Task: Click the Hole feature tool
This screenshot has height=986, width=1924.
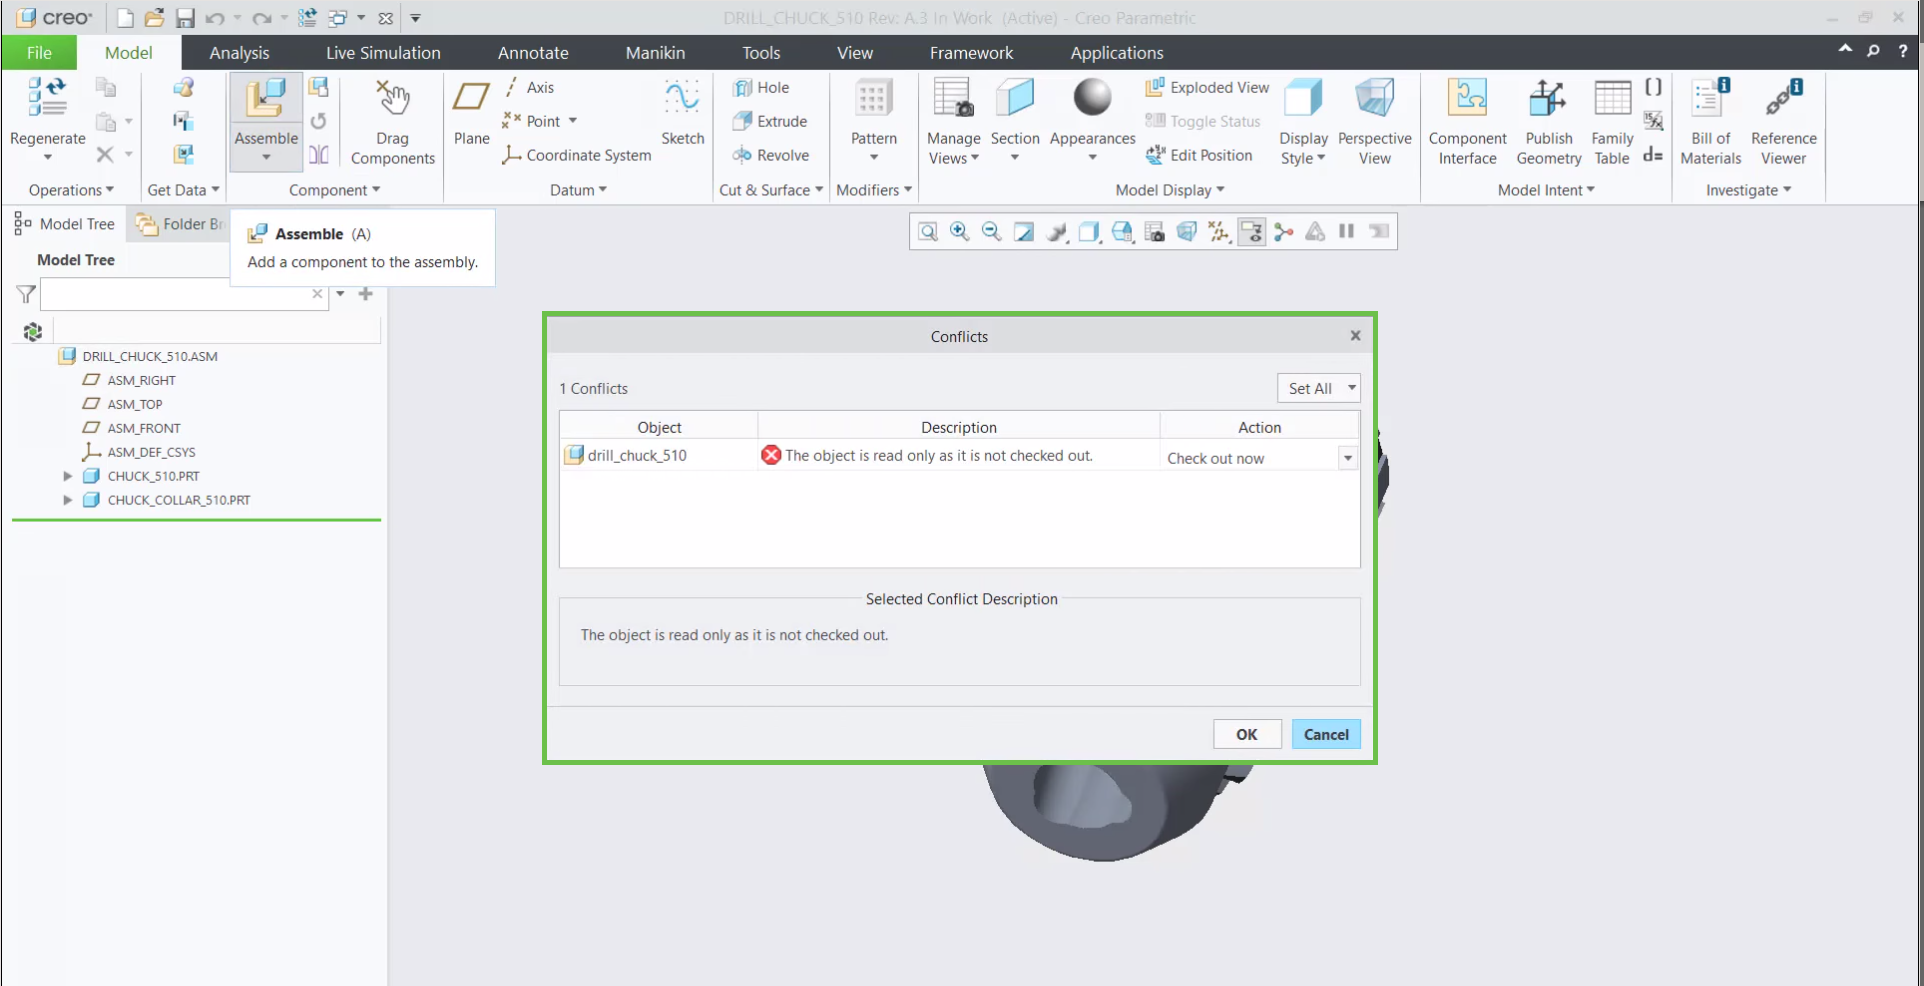Action: [761, 88]
